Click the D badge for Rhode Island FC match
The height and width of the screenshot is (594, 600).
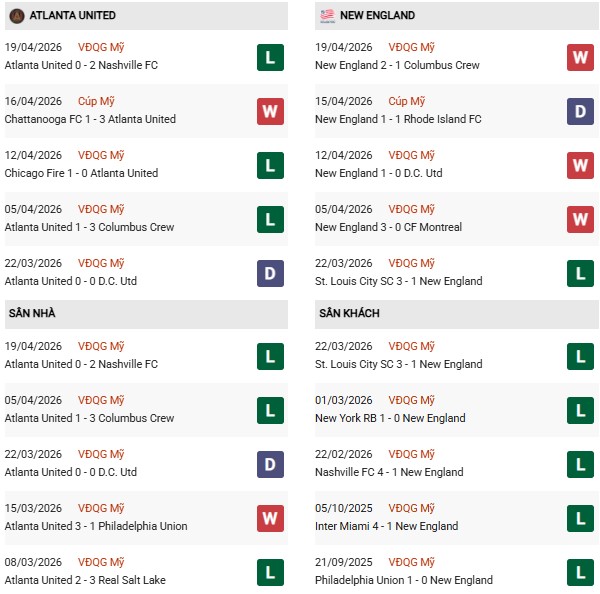[581, 111]
